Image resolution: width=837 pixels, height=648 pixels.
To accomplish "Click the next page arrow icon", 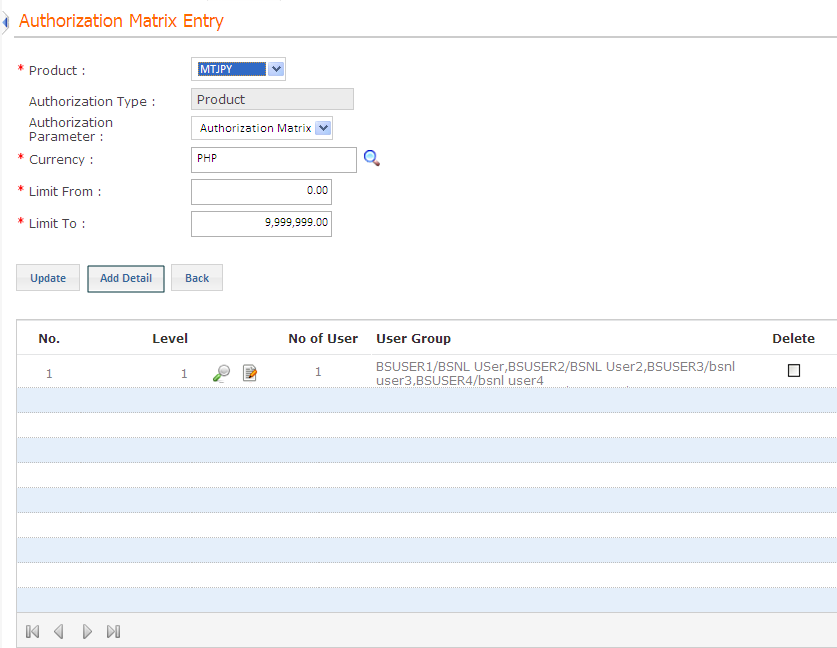I will [x=87, y=631].
